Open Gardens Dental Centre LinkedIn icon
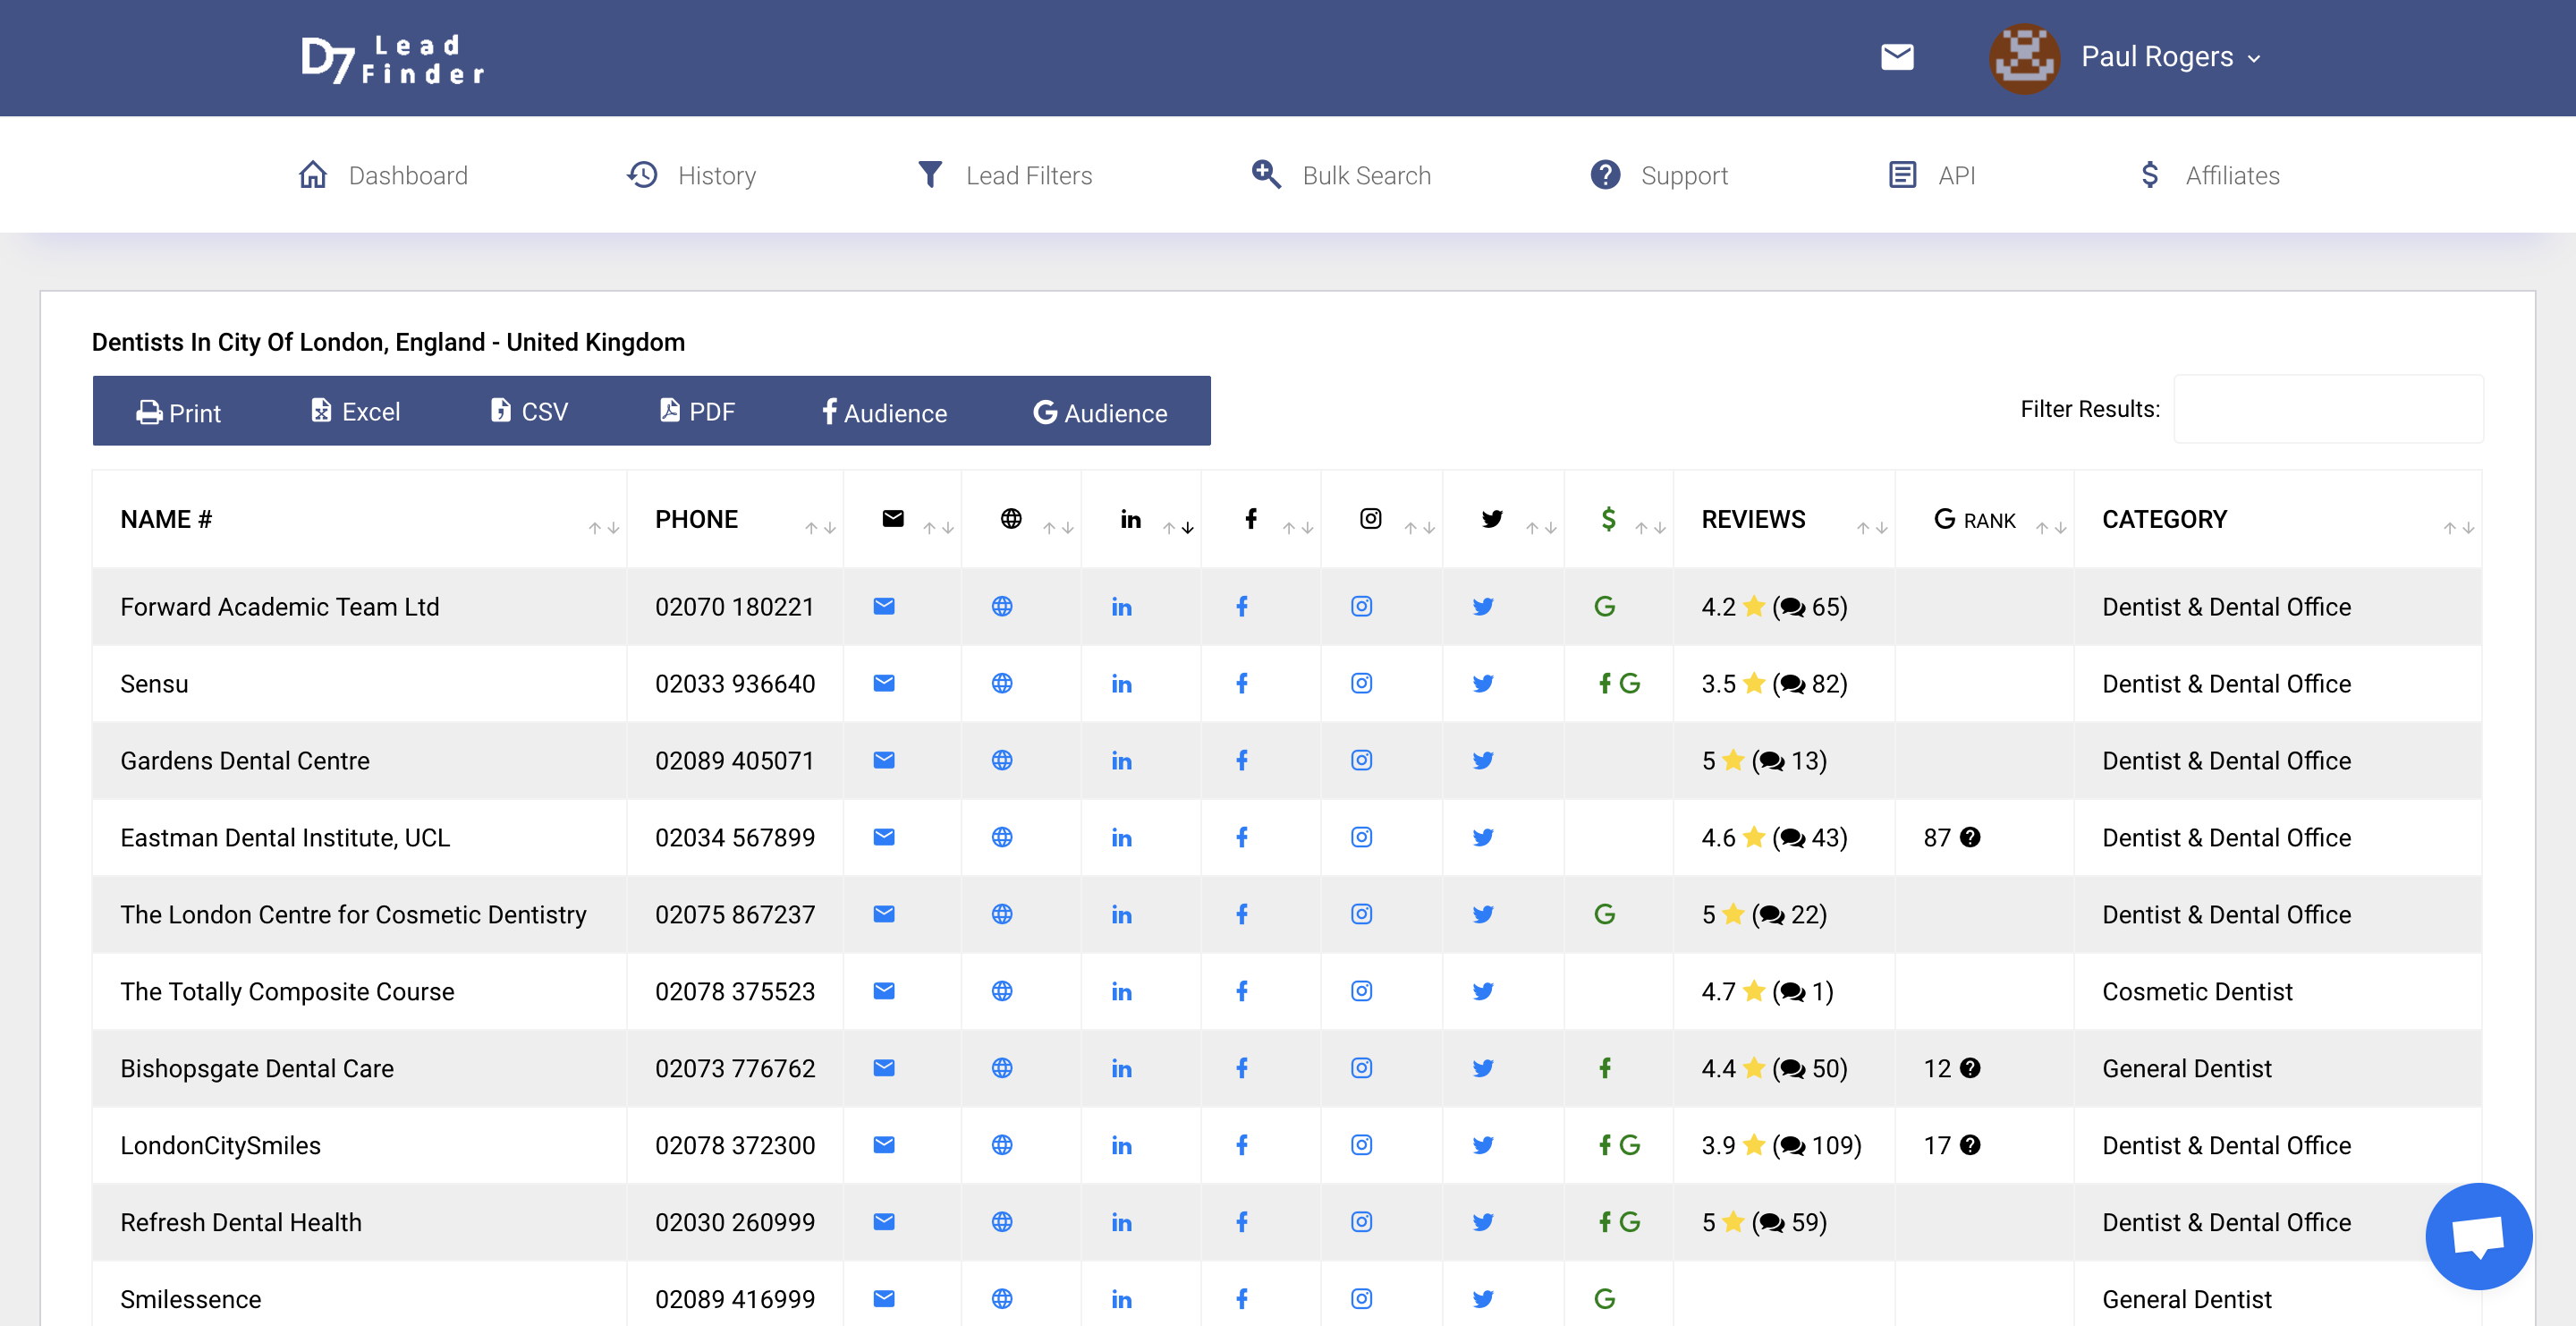 pyautogui.click(x=1121, y=761)
